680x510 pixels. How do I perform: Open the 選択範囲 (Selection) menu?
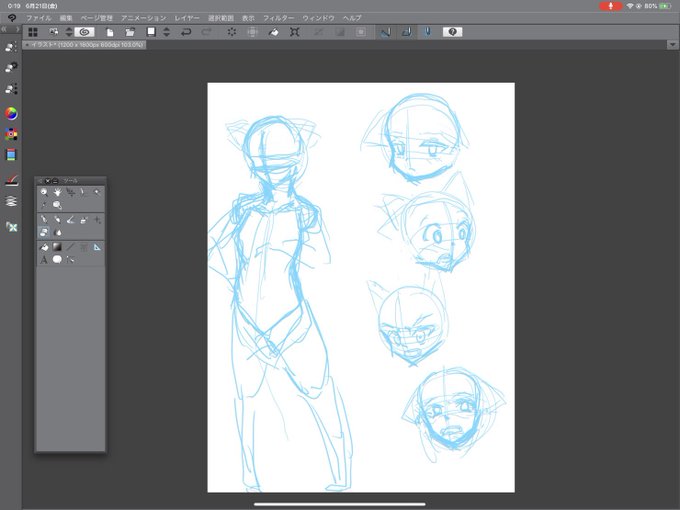point(221,18)
